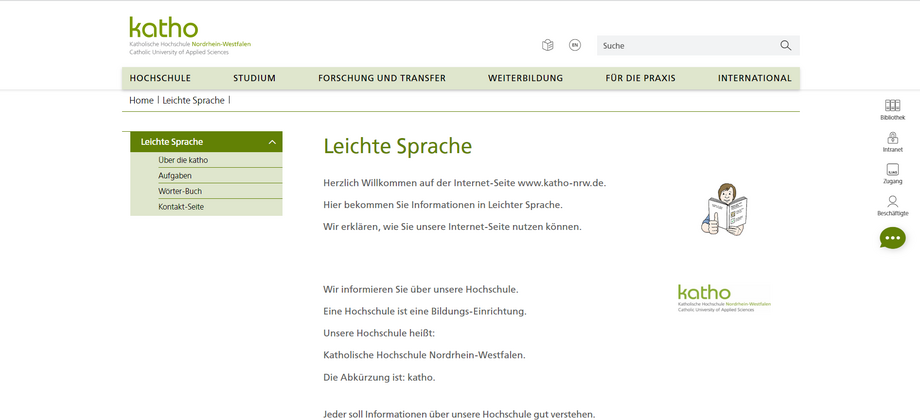Collapse the Leichte Sprache sidebar chevron
Image resolution: width=920 pixels, height=420 pixels.
[272, 142]
